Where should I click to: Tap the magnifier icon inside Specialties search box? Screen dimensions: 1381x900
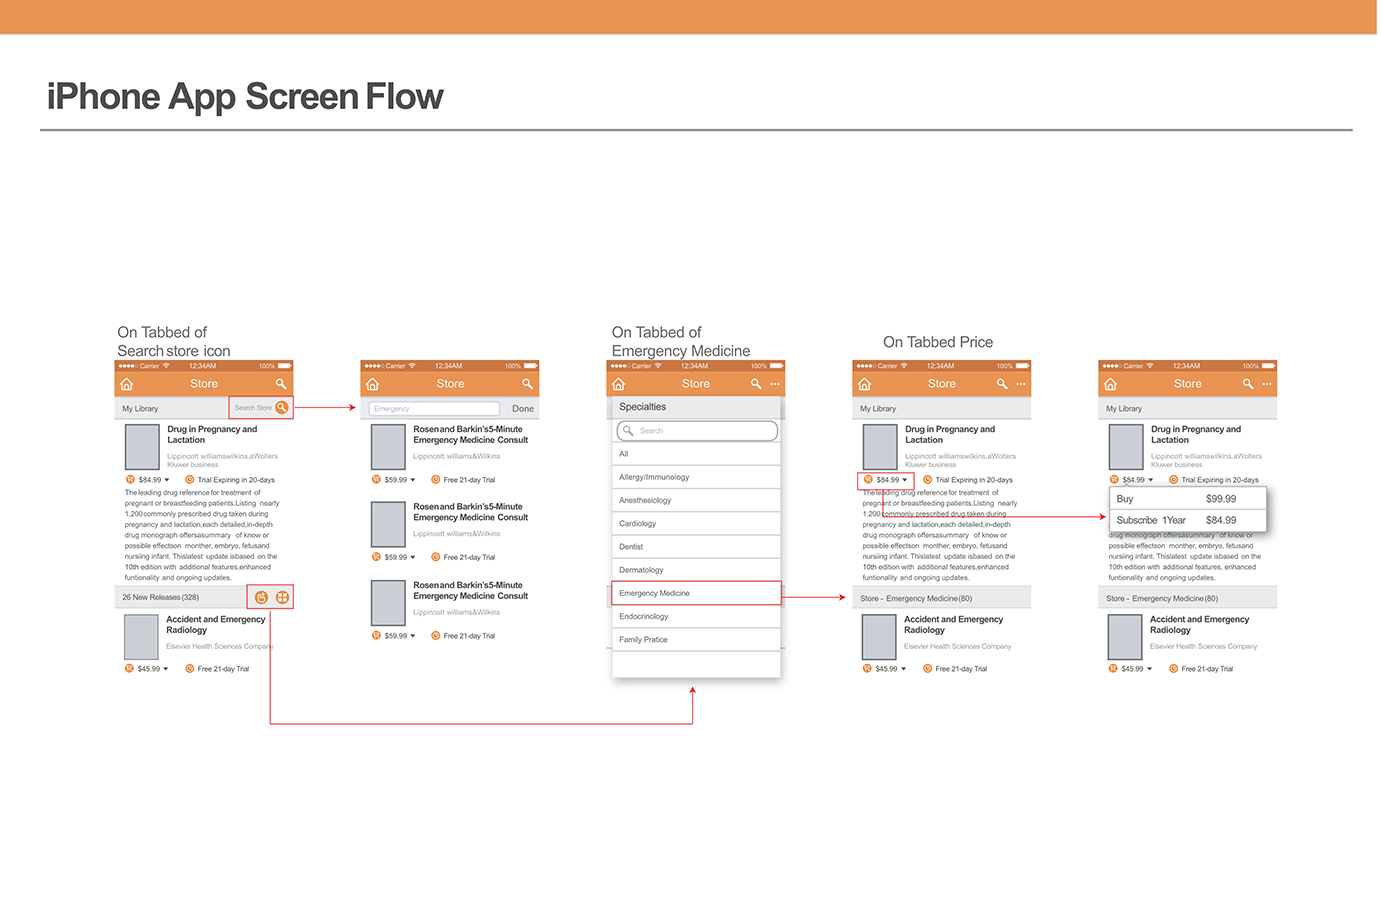[628, 431]
